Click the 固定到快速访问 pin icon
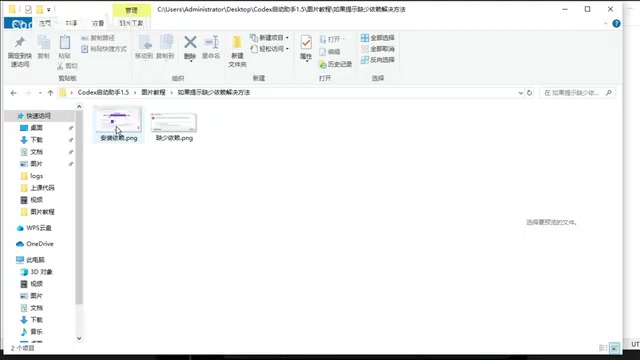 [20, 42]
